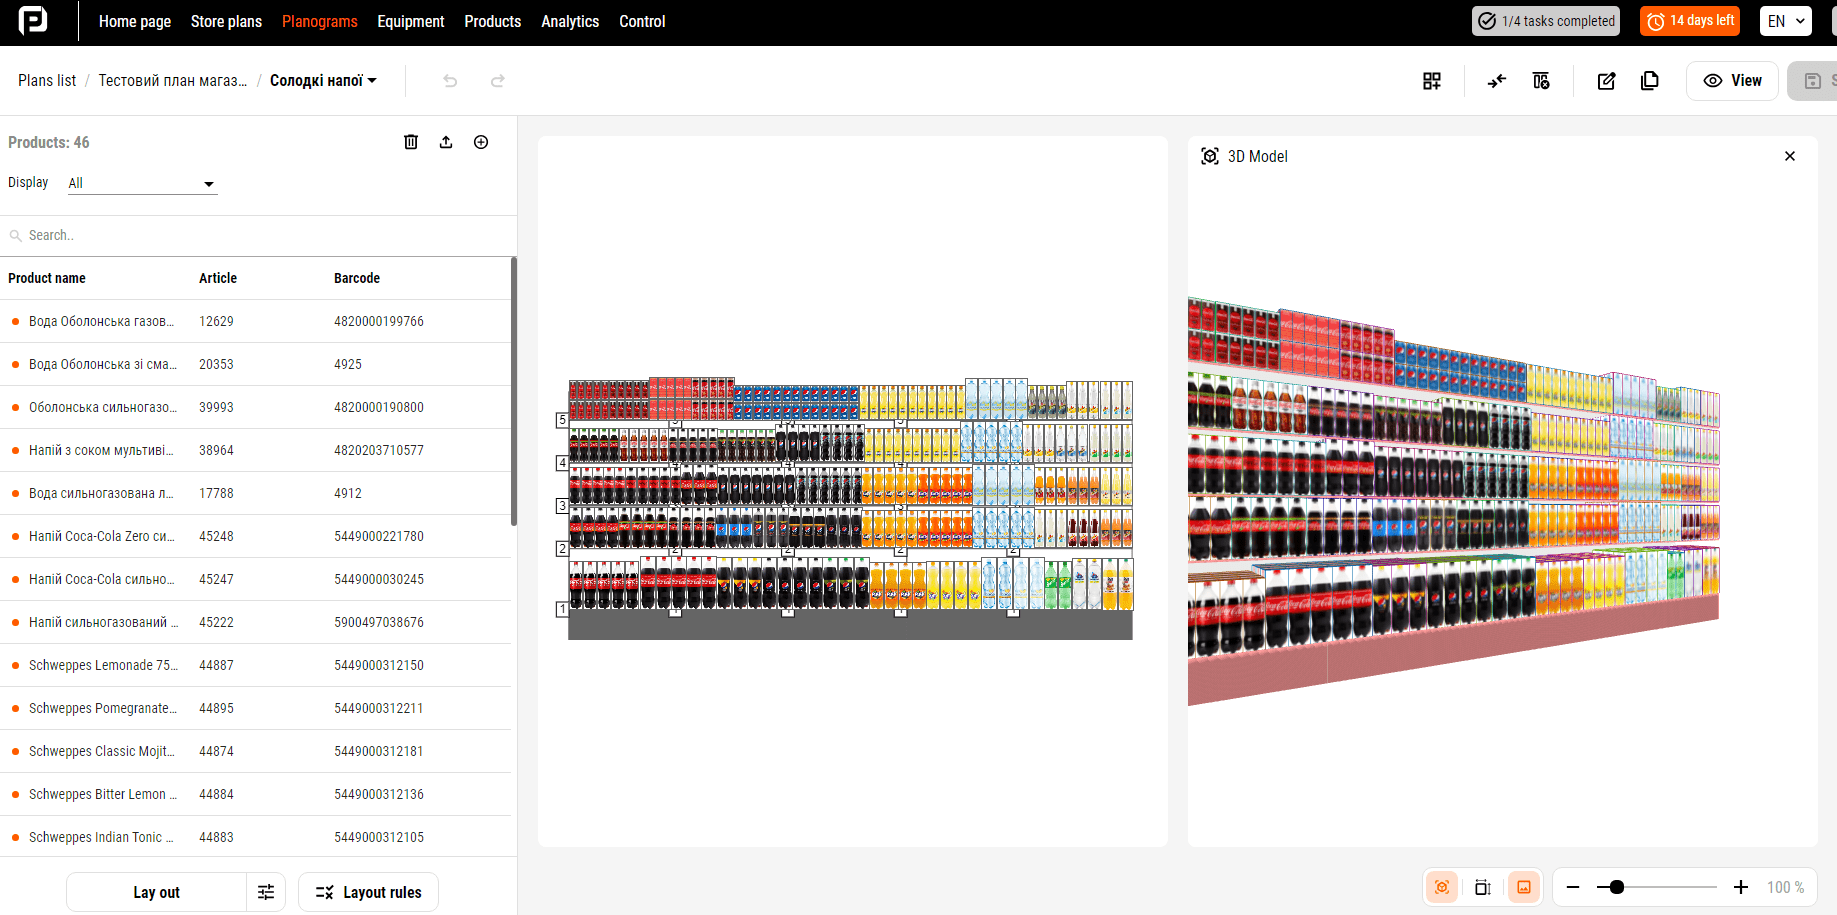The height and width of the screenshot is (915, 1837).
Task: Click the add-blocks grid icon
Action: [1432, 81]
